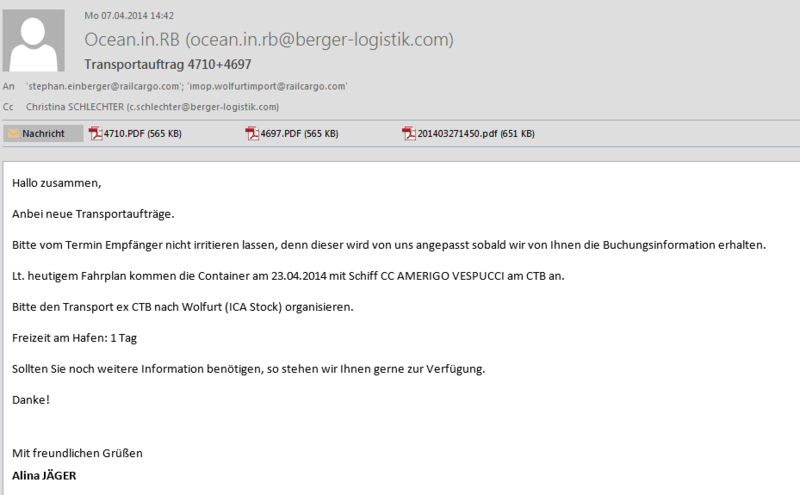Click PDF icon of 4697.PDF attachment
Viewport: 800px width, 495px height.
252,134
